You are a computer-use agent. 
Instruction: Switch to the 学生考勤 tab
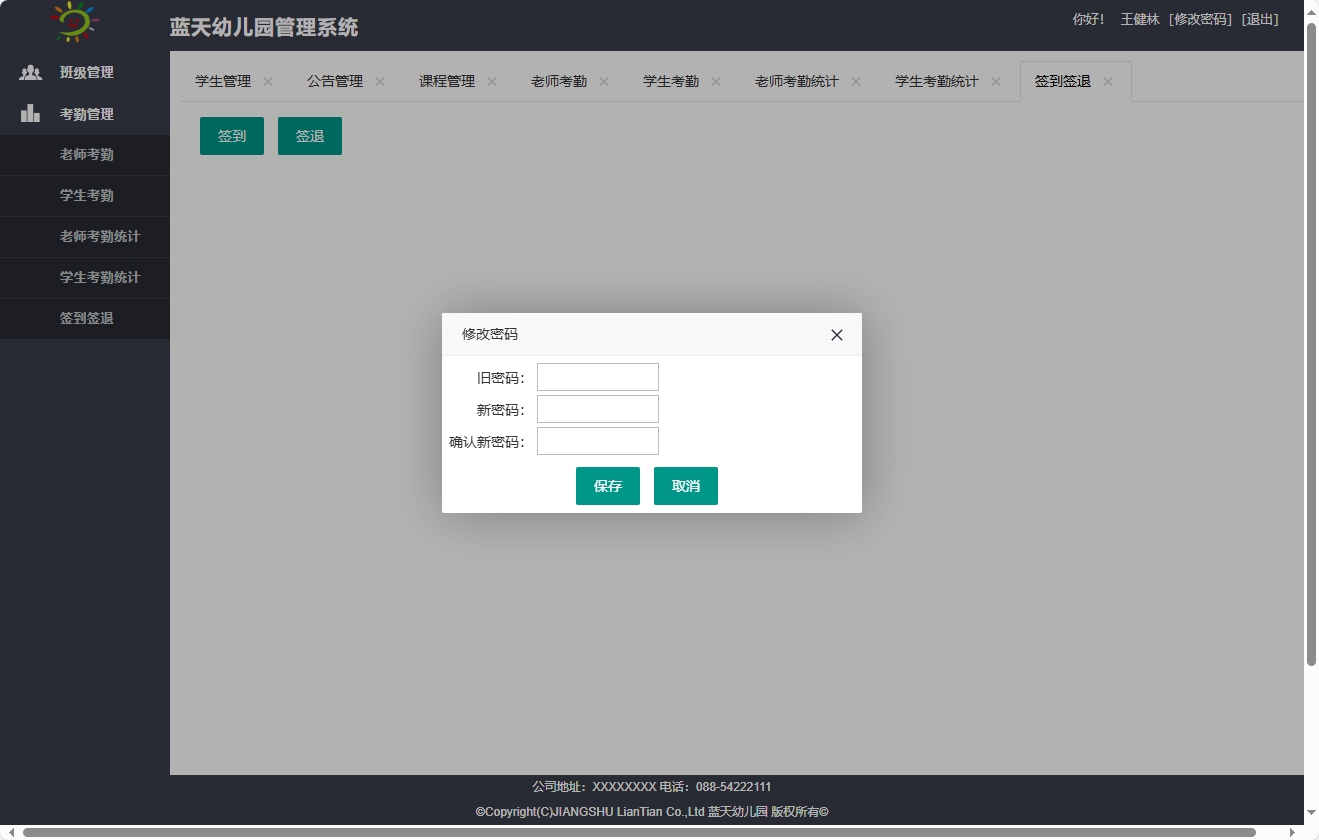click(x=671, y=81)
